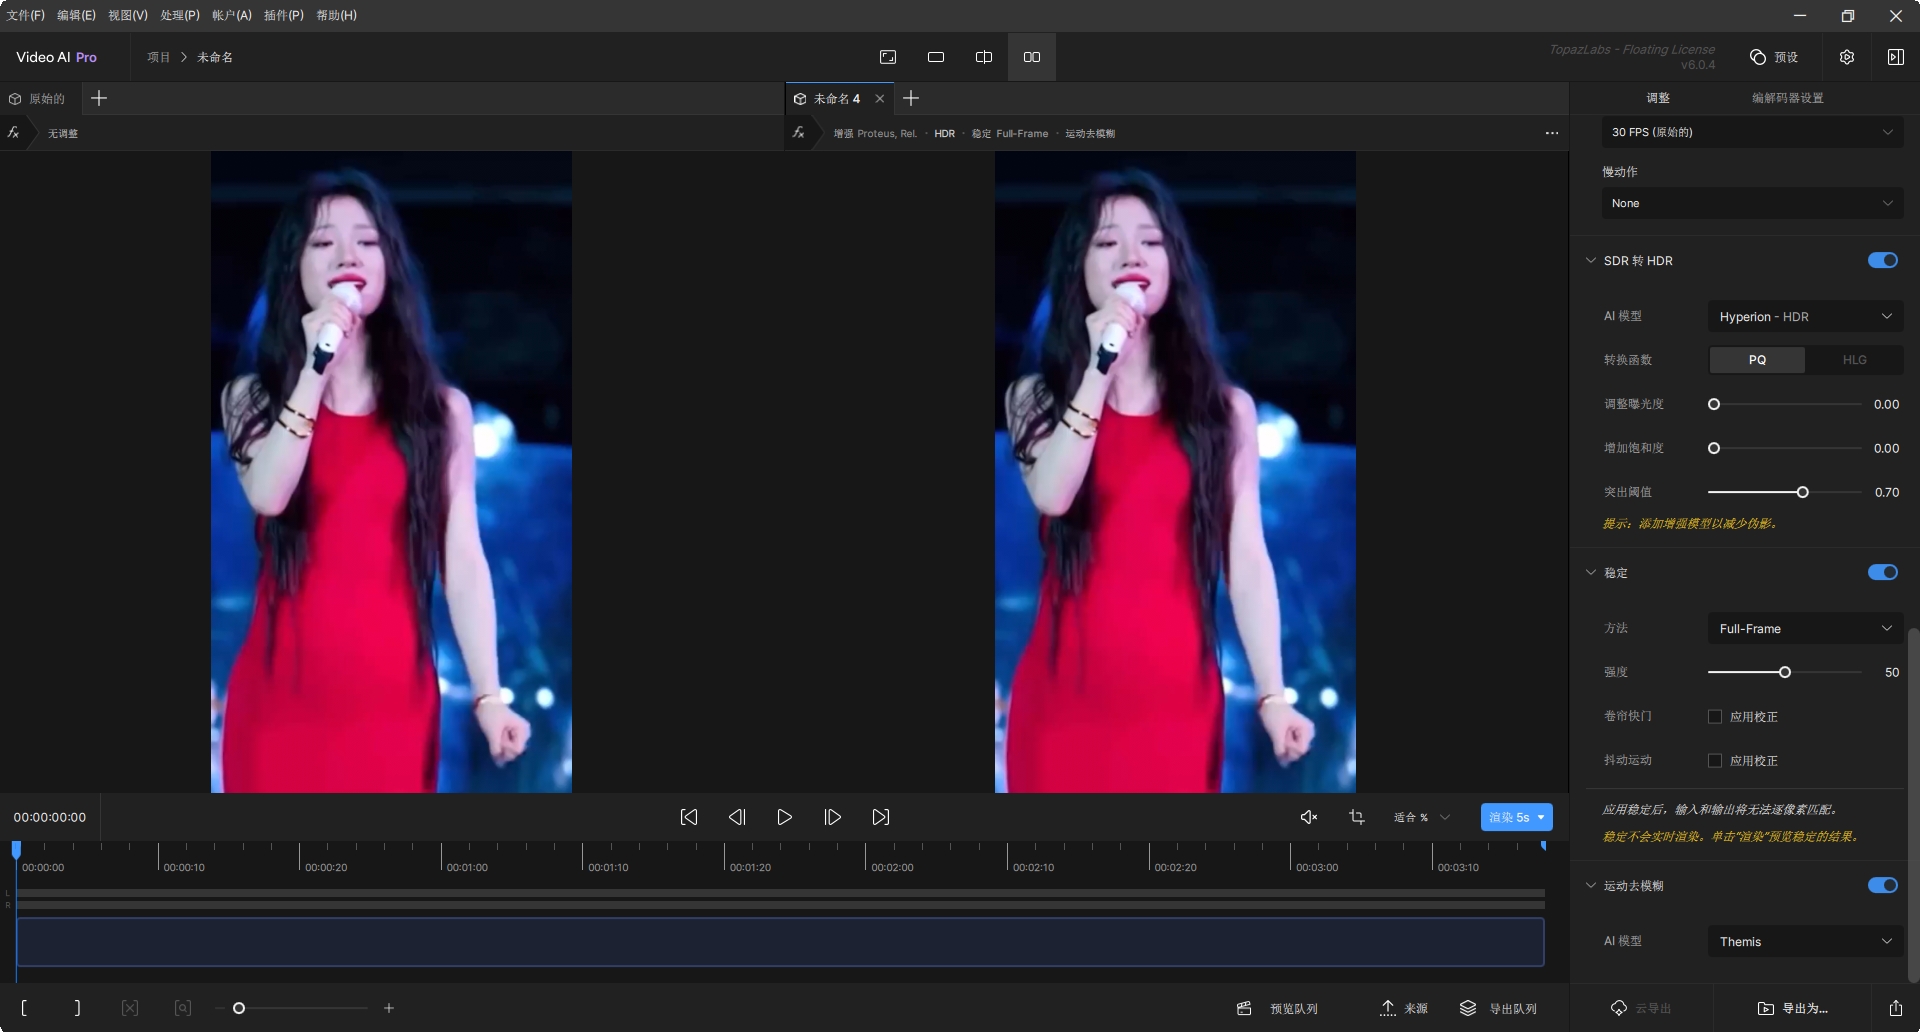Open the Full-Frame method dropdown
1920x1032 pixels.
pos(1805,628)
